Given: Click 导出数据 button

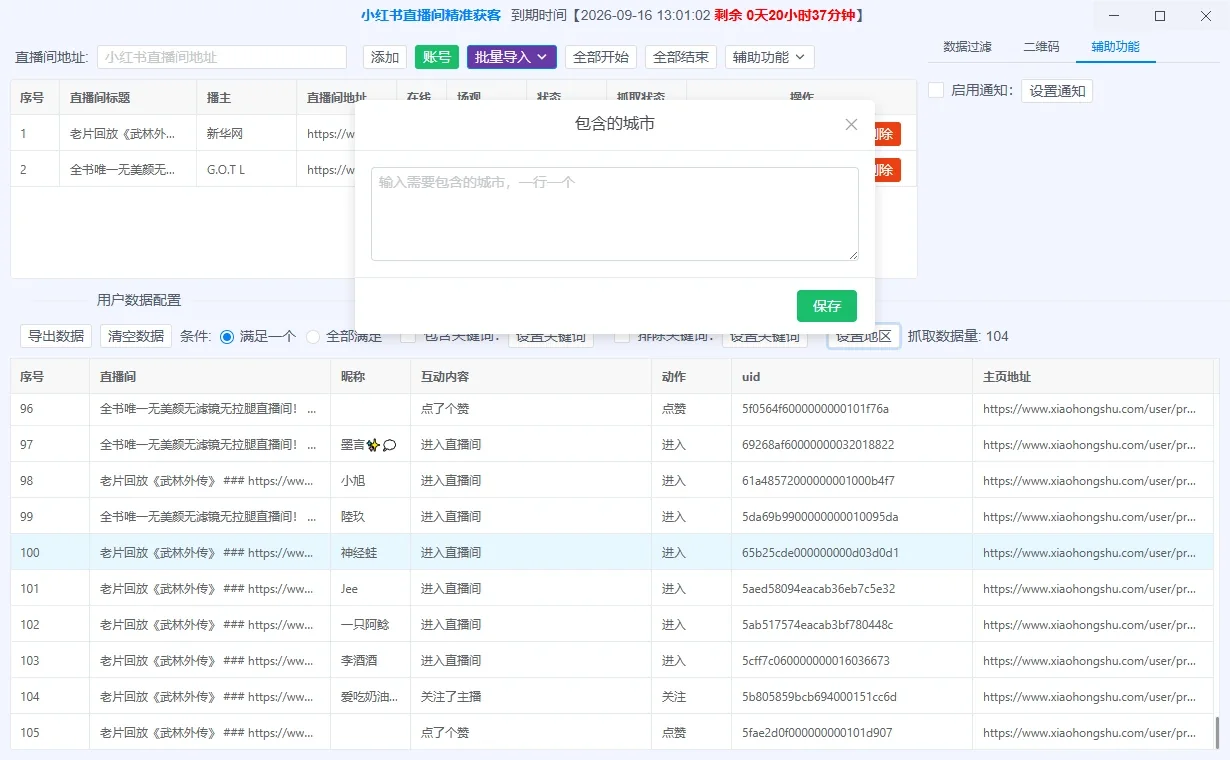Looking at the screenshot, I should click(x=56, y=336).
